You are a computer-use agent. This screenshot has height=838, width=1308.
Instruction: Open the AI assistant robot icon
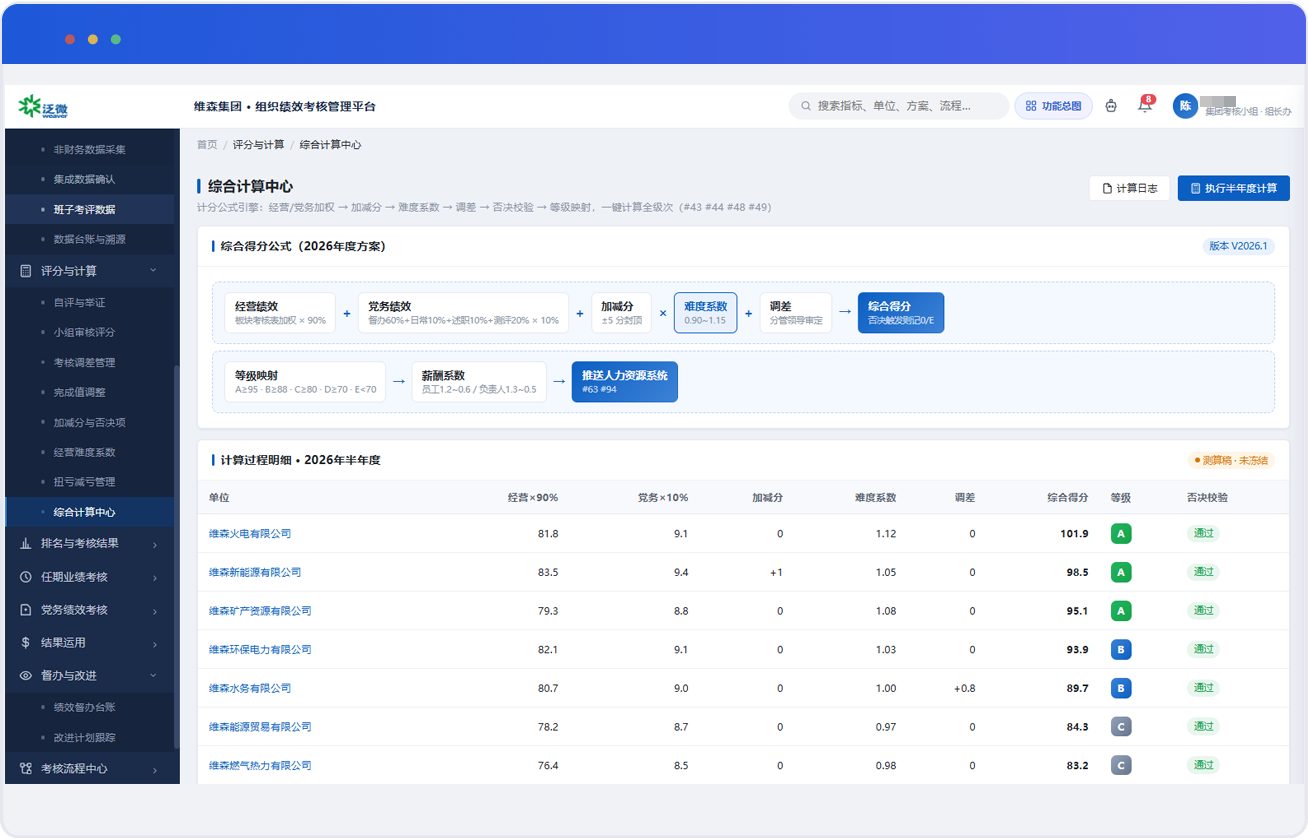(x=1111, y=106)
